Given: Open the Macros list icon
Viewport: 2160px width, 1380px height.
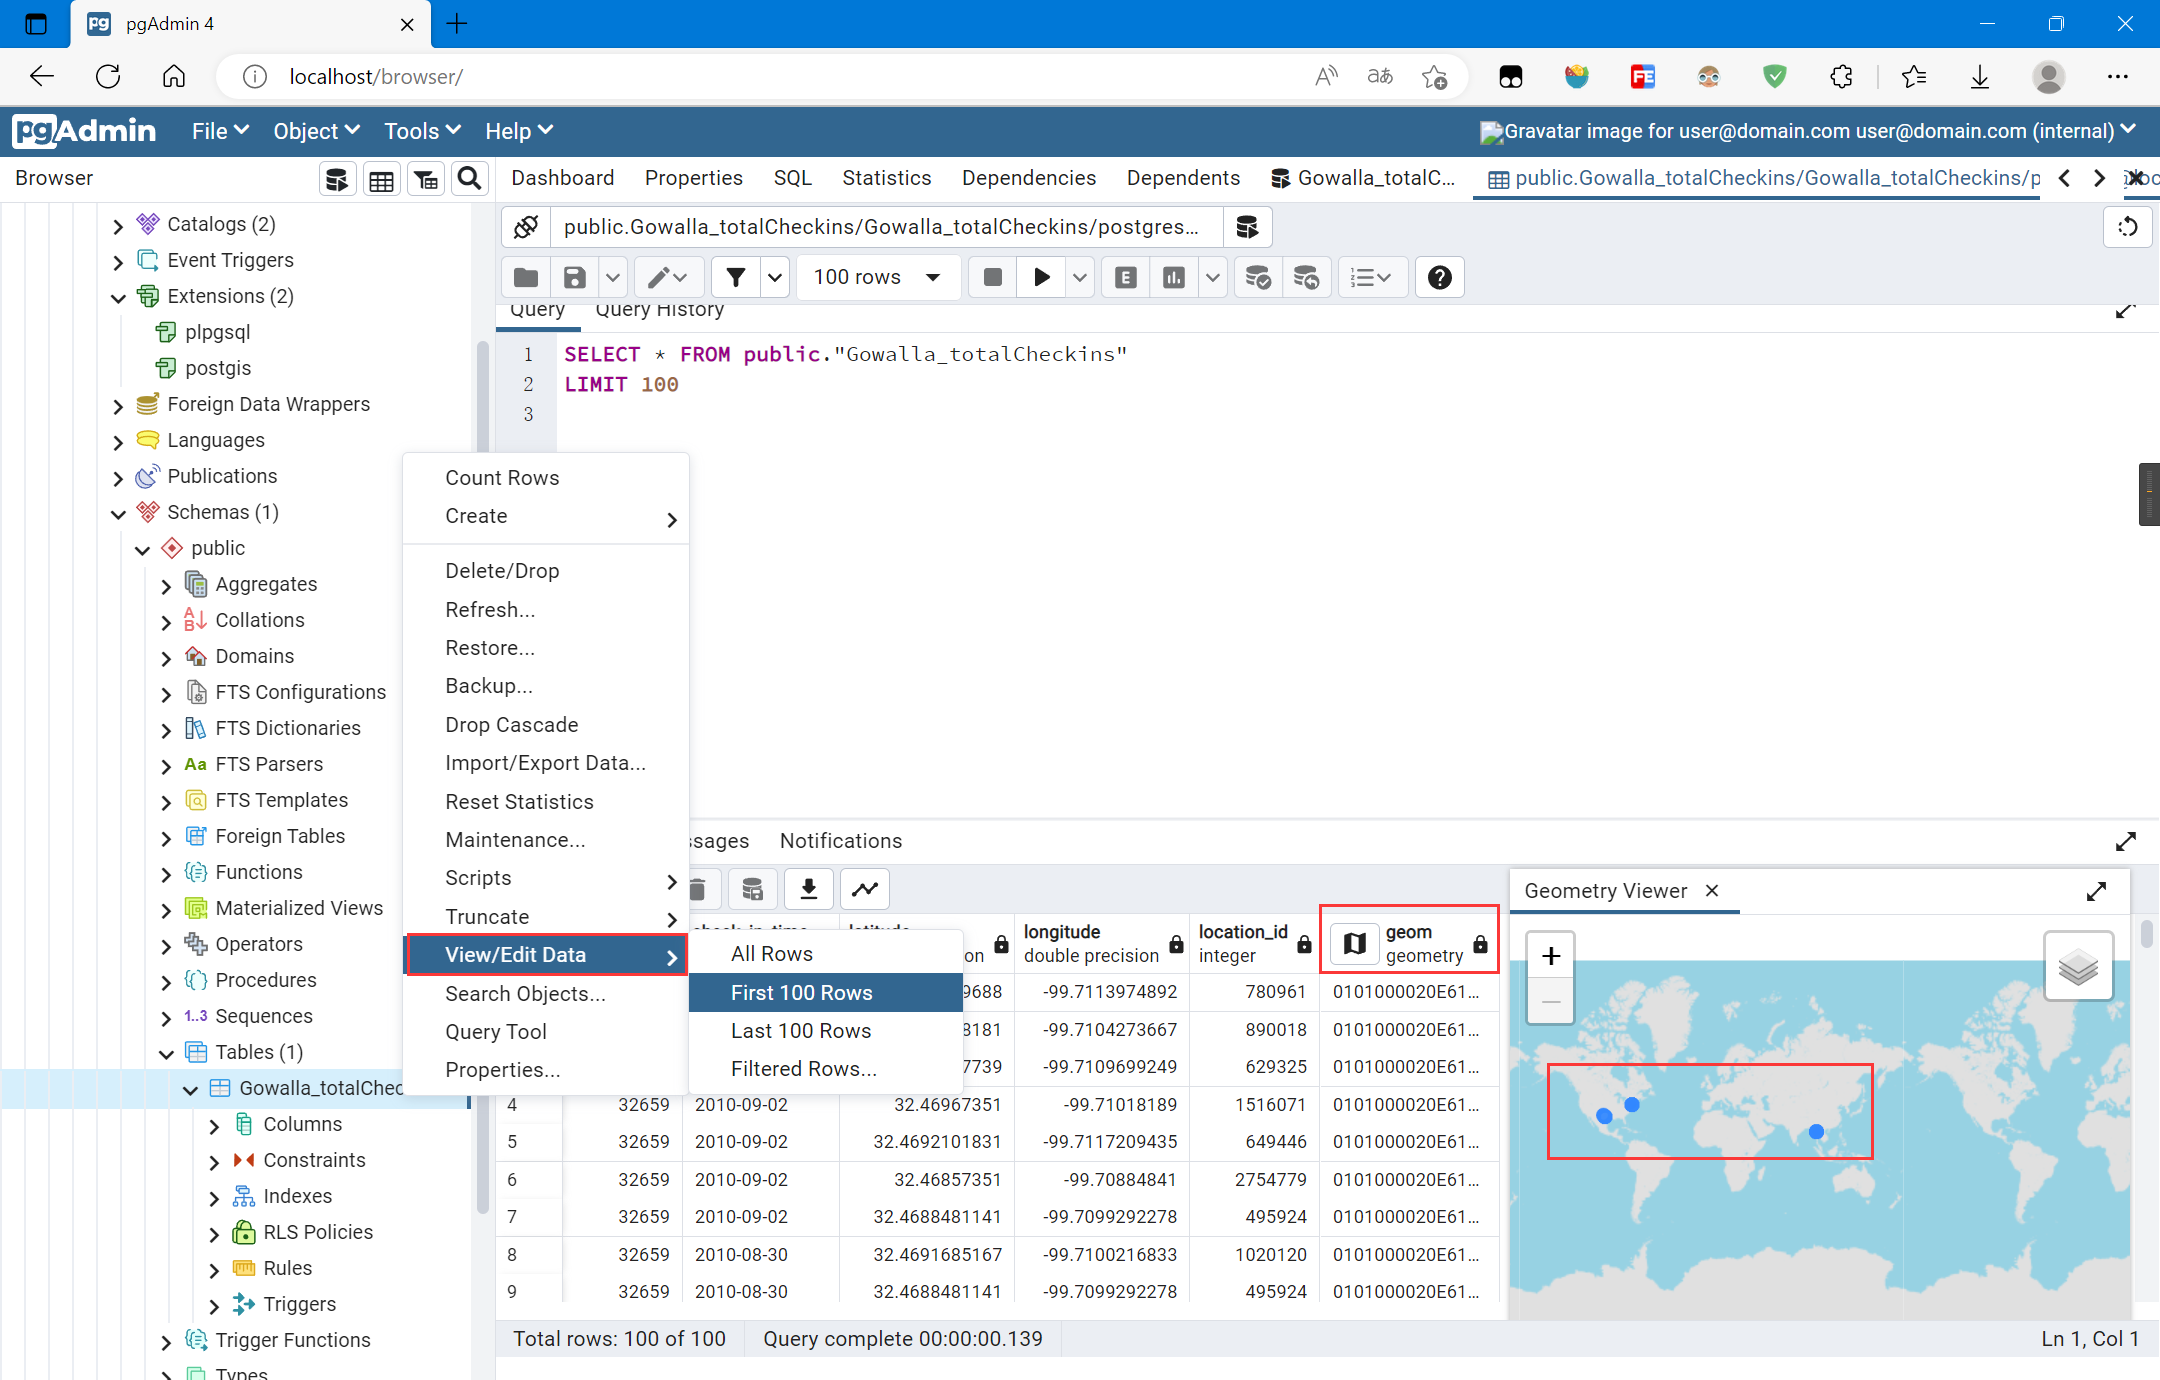Looking at the screenshot, I should coord(1371,277).
